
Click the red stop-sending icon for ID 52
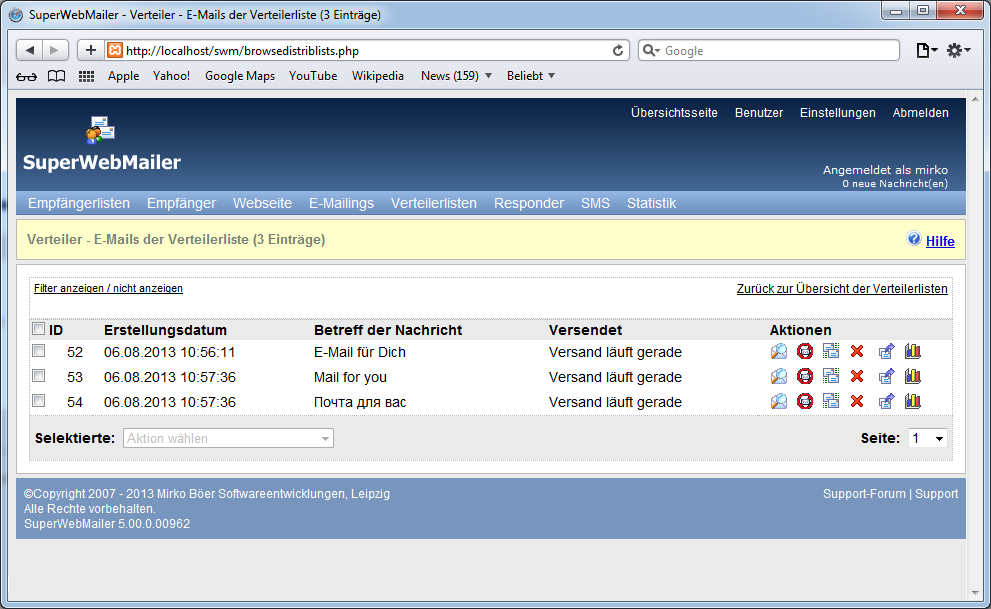pos(805,351)
